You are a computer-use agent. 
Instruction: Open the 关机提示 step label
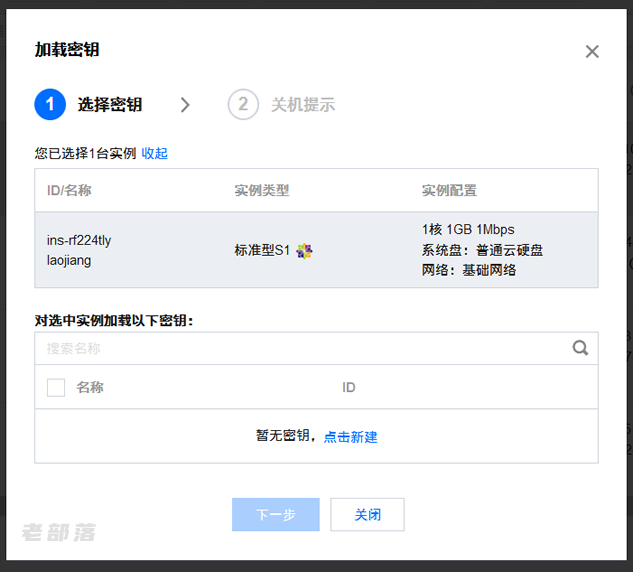coord(303,105)
